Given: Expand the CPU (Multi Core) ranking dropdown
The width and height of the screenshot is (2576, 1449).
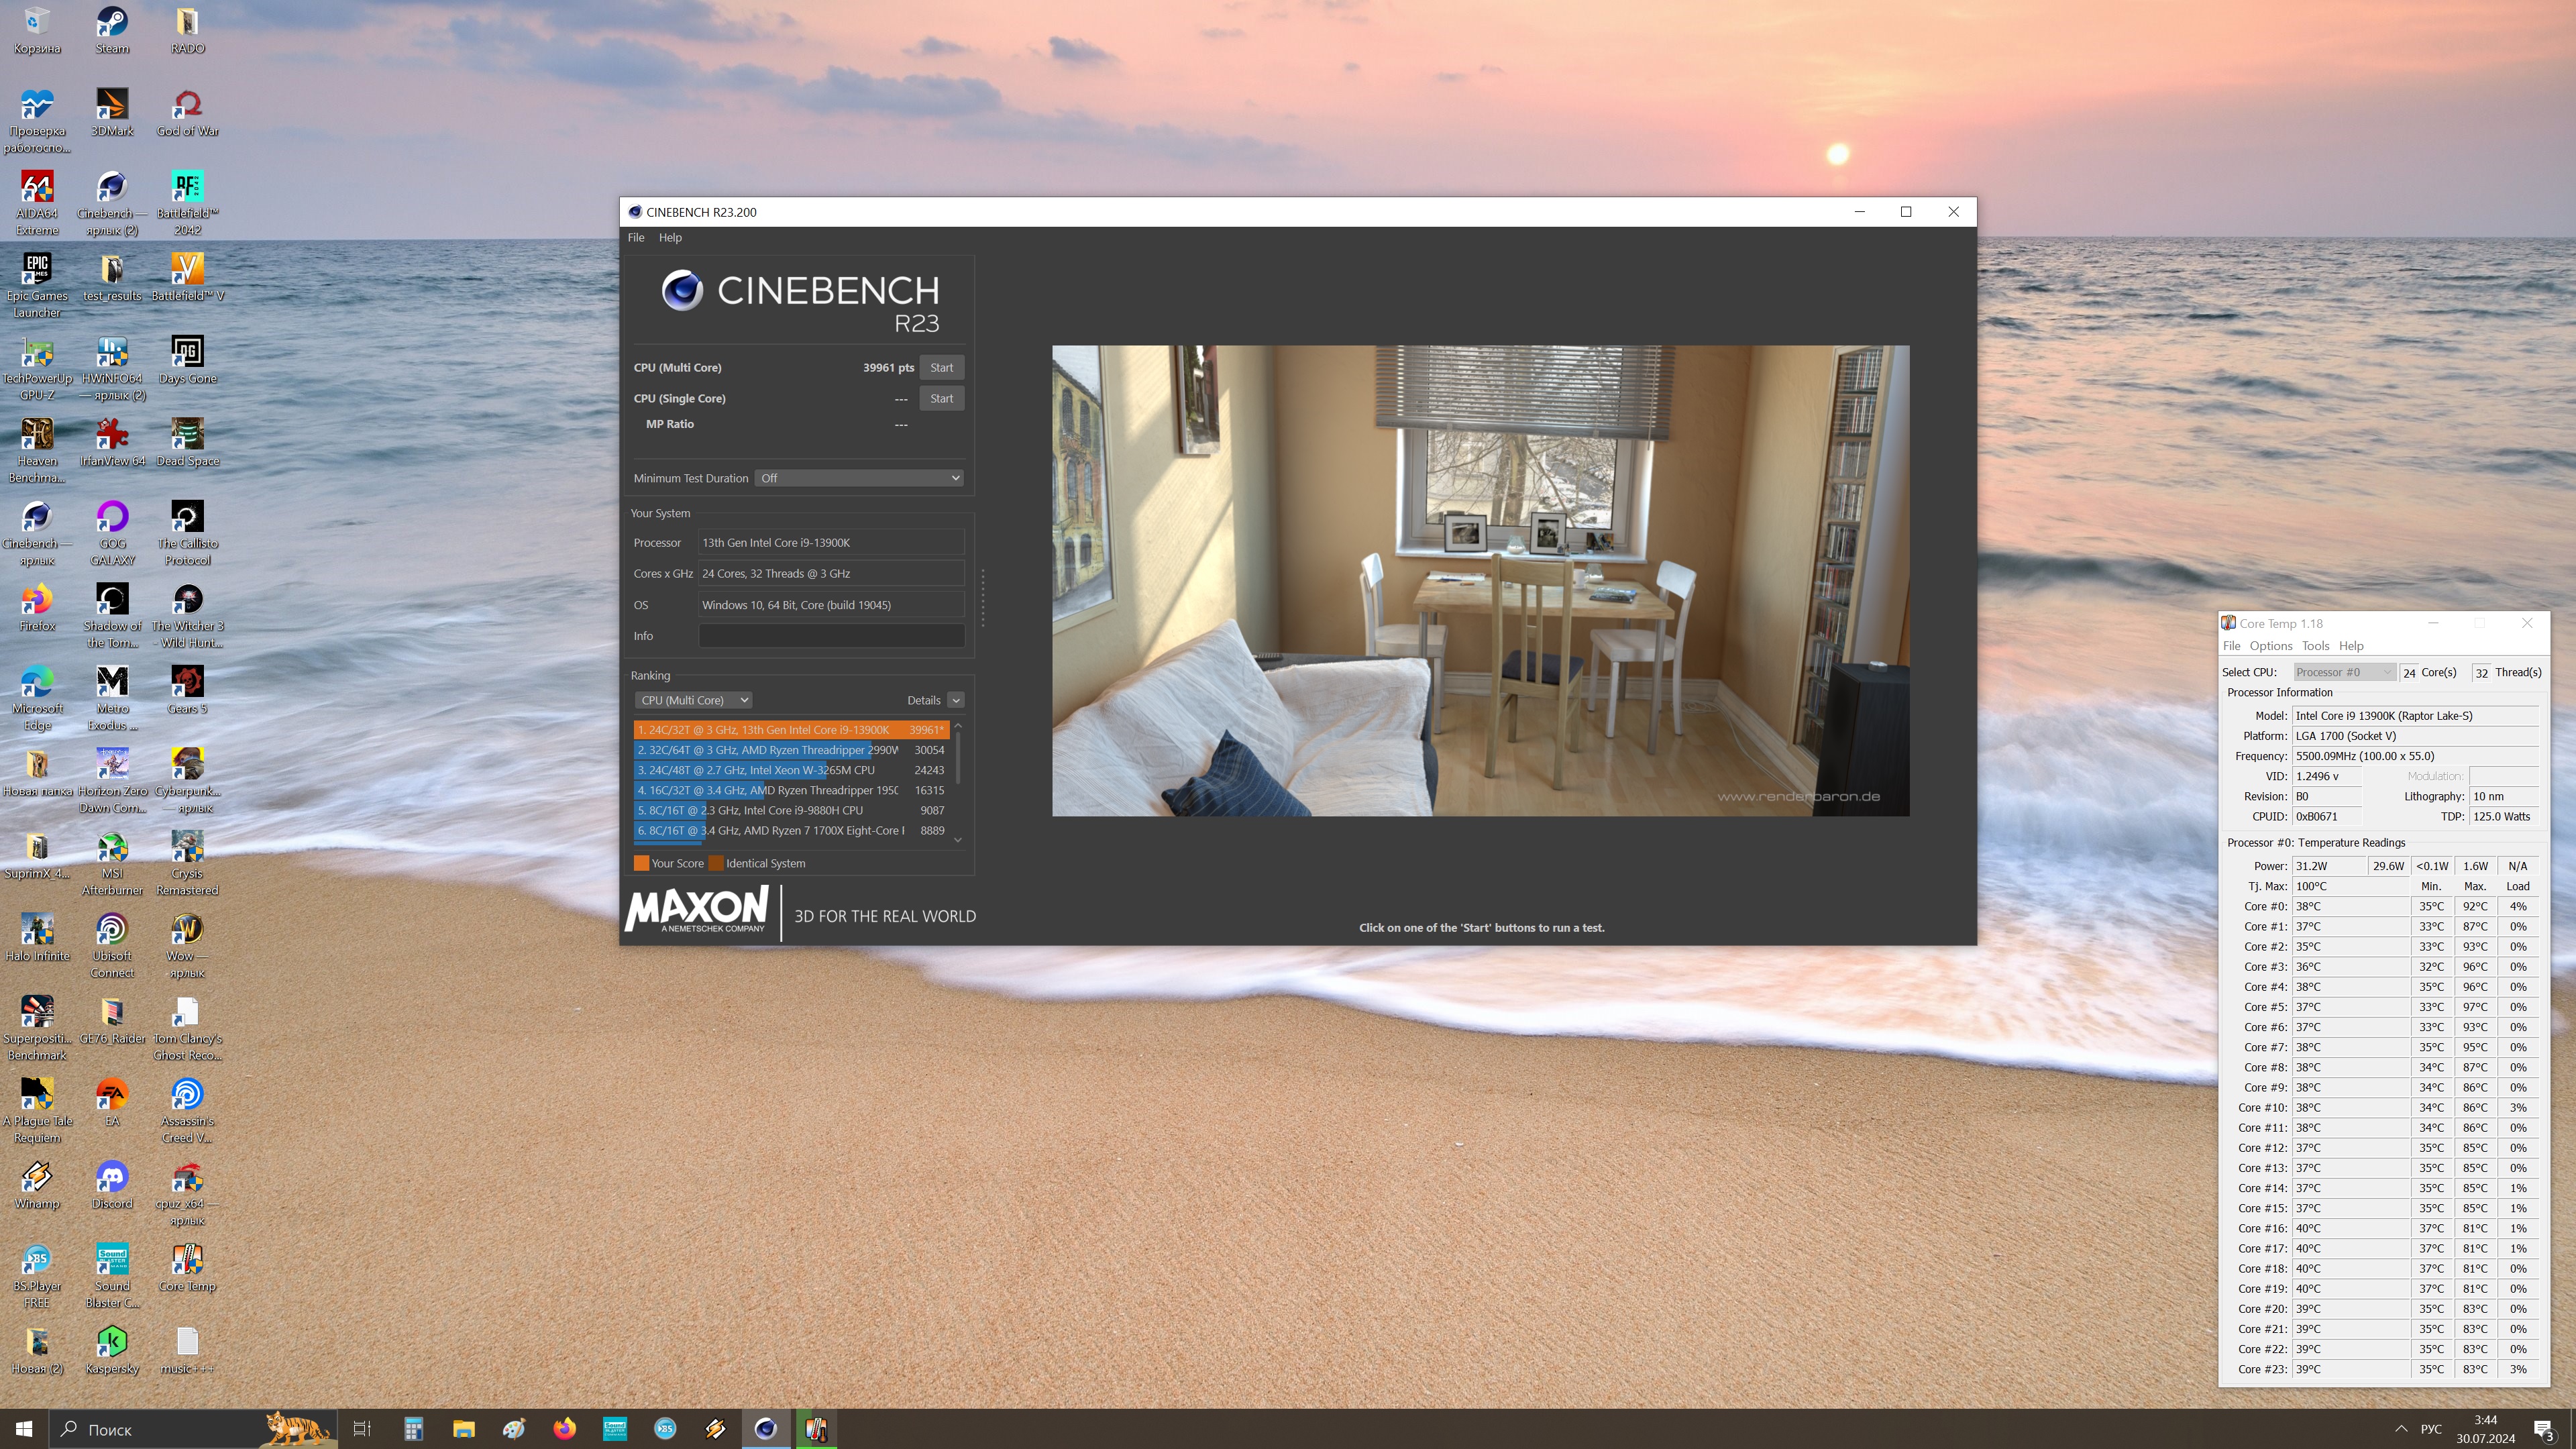Looking at the screenshot, I should pyautogui.click(x=693, y=700).
